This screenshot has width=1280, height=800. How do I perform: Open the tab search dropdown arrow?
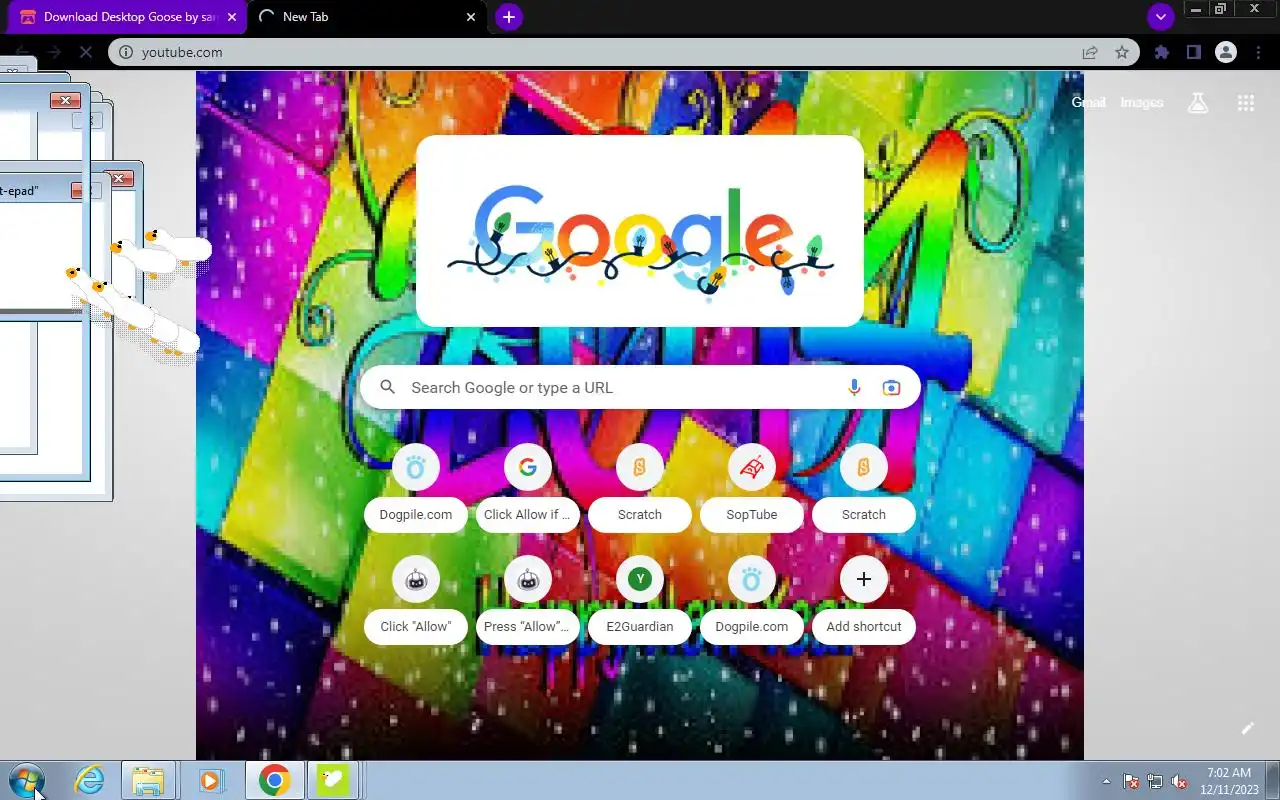pos(1160,17)
